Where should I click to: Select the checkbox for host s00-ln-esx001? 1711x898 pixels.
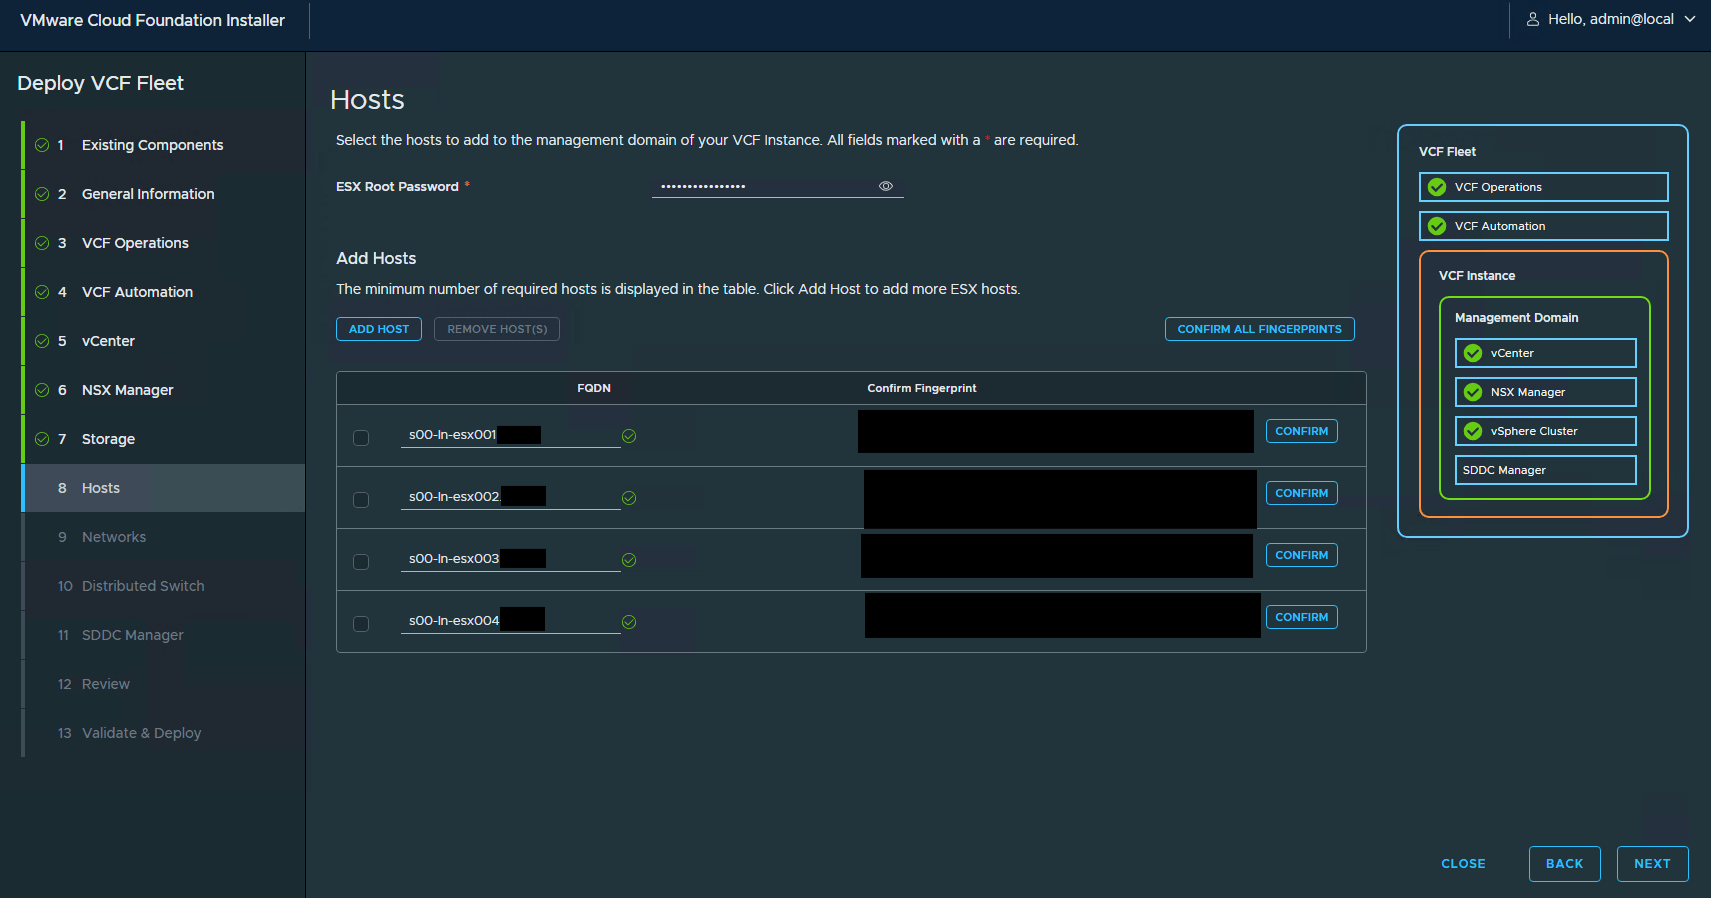(x=361, y=438)
